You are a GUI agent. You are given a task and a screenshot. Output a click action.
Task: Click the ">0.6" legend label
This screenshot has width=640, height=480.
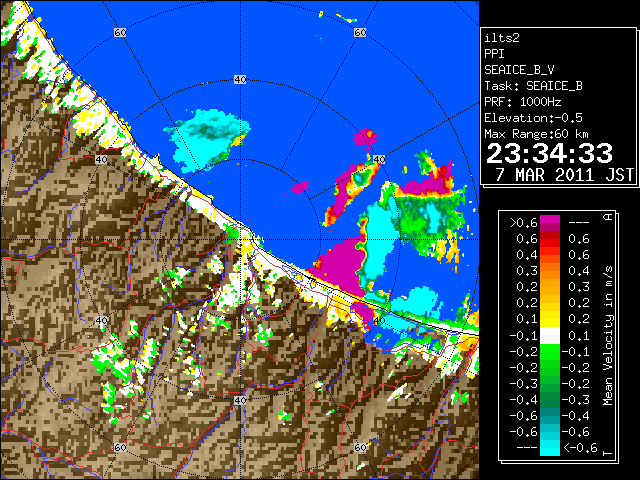pyautogui.click(x=523, y=223)
